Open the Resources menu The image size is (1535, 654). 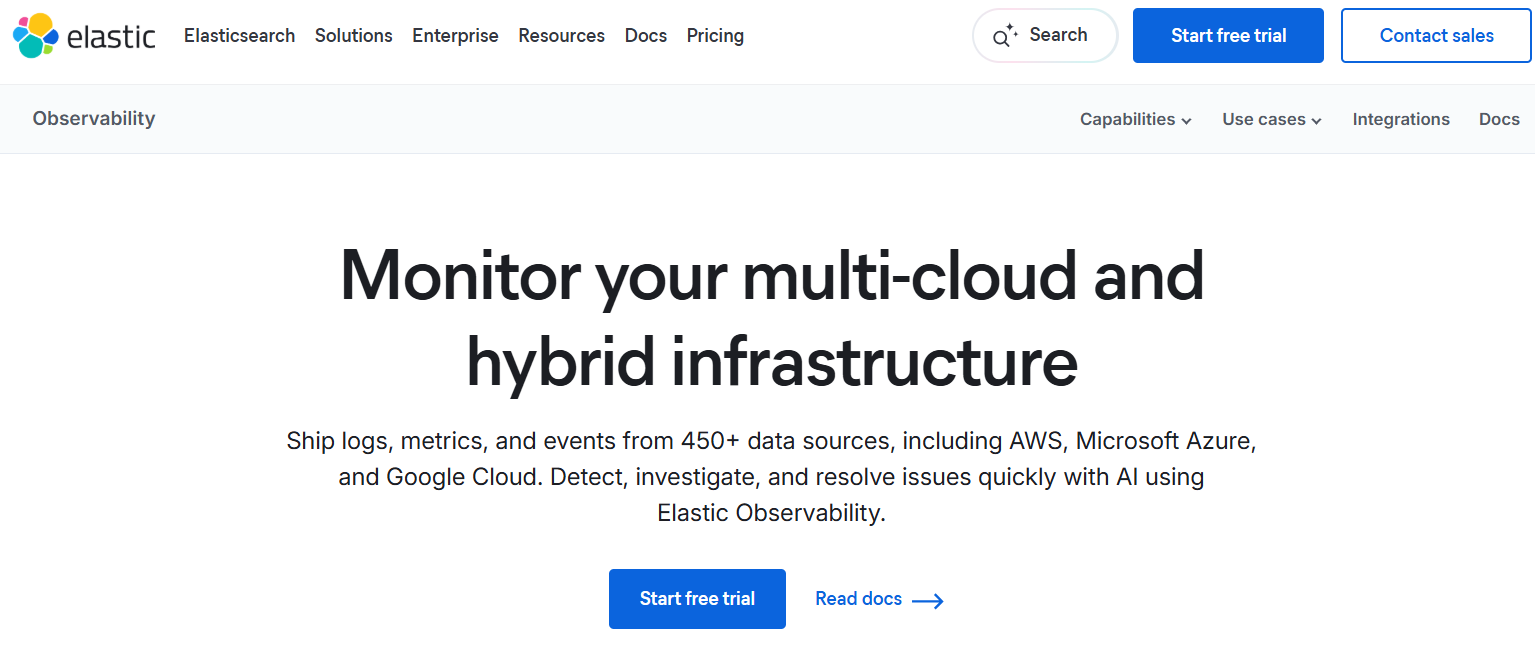(561, 35)
